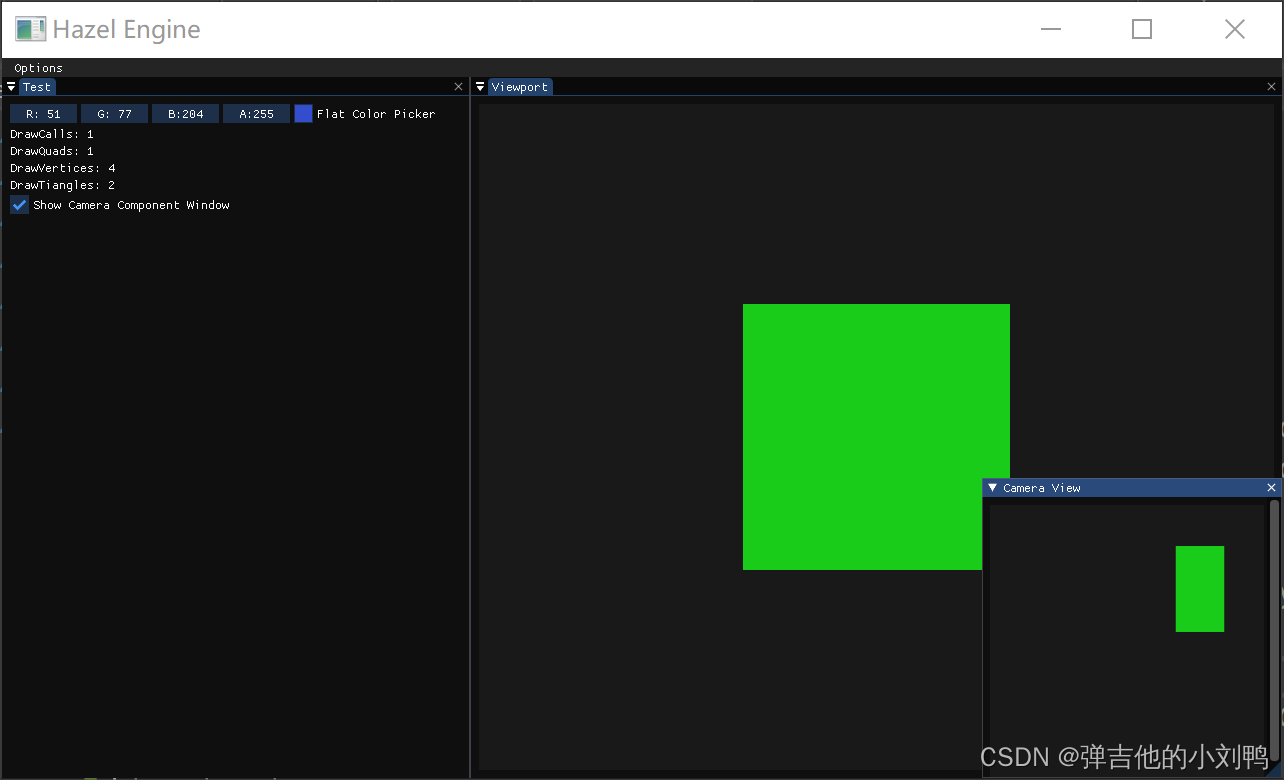Click the G: 77 color field

click(x=114, y=114)
